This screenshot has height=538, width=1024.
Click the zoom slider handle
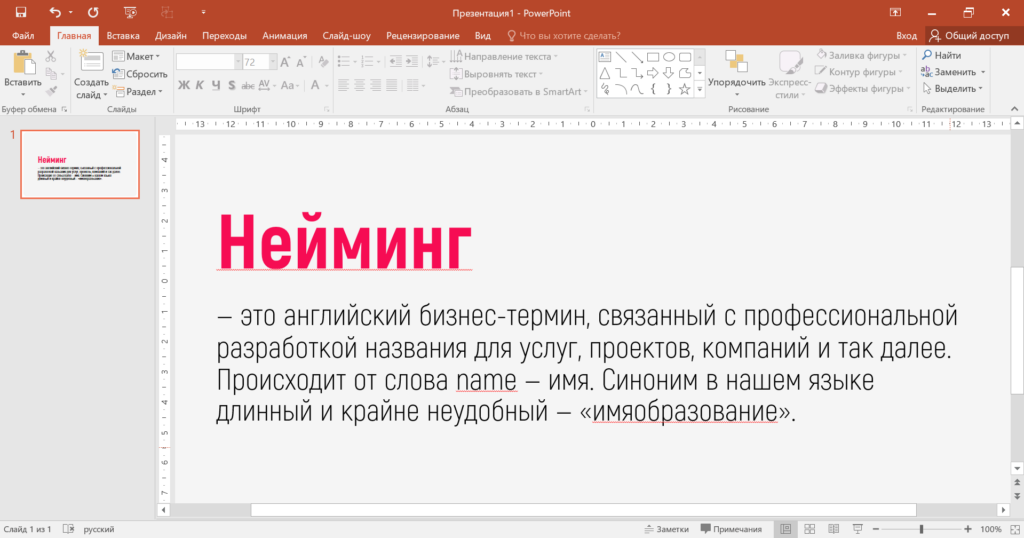[921, 529]
